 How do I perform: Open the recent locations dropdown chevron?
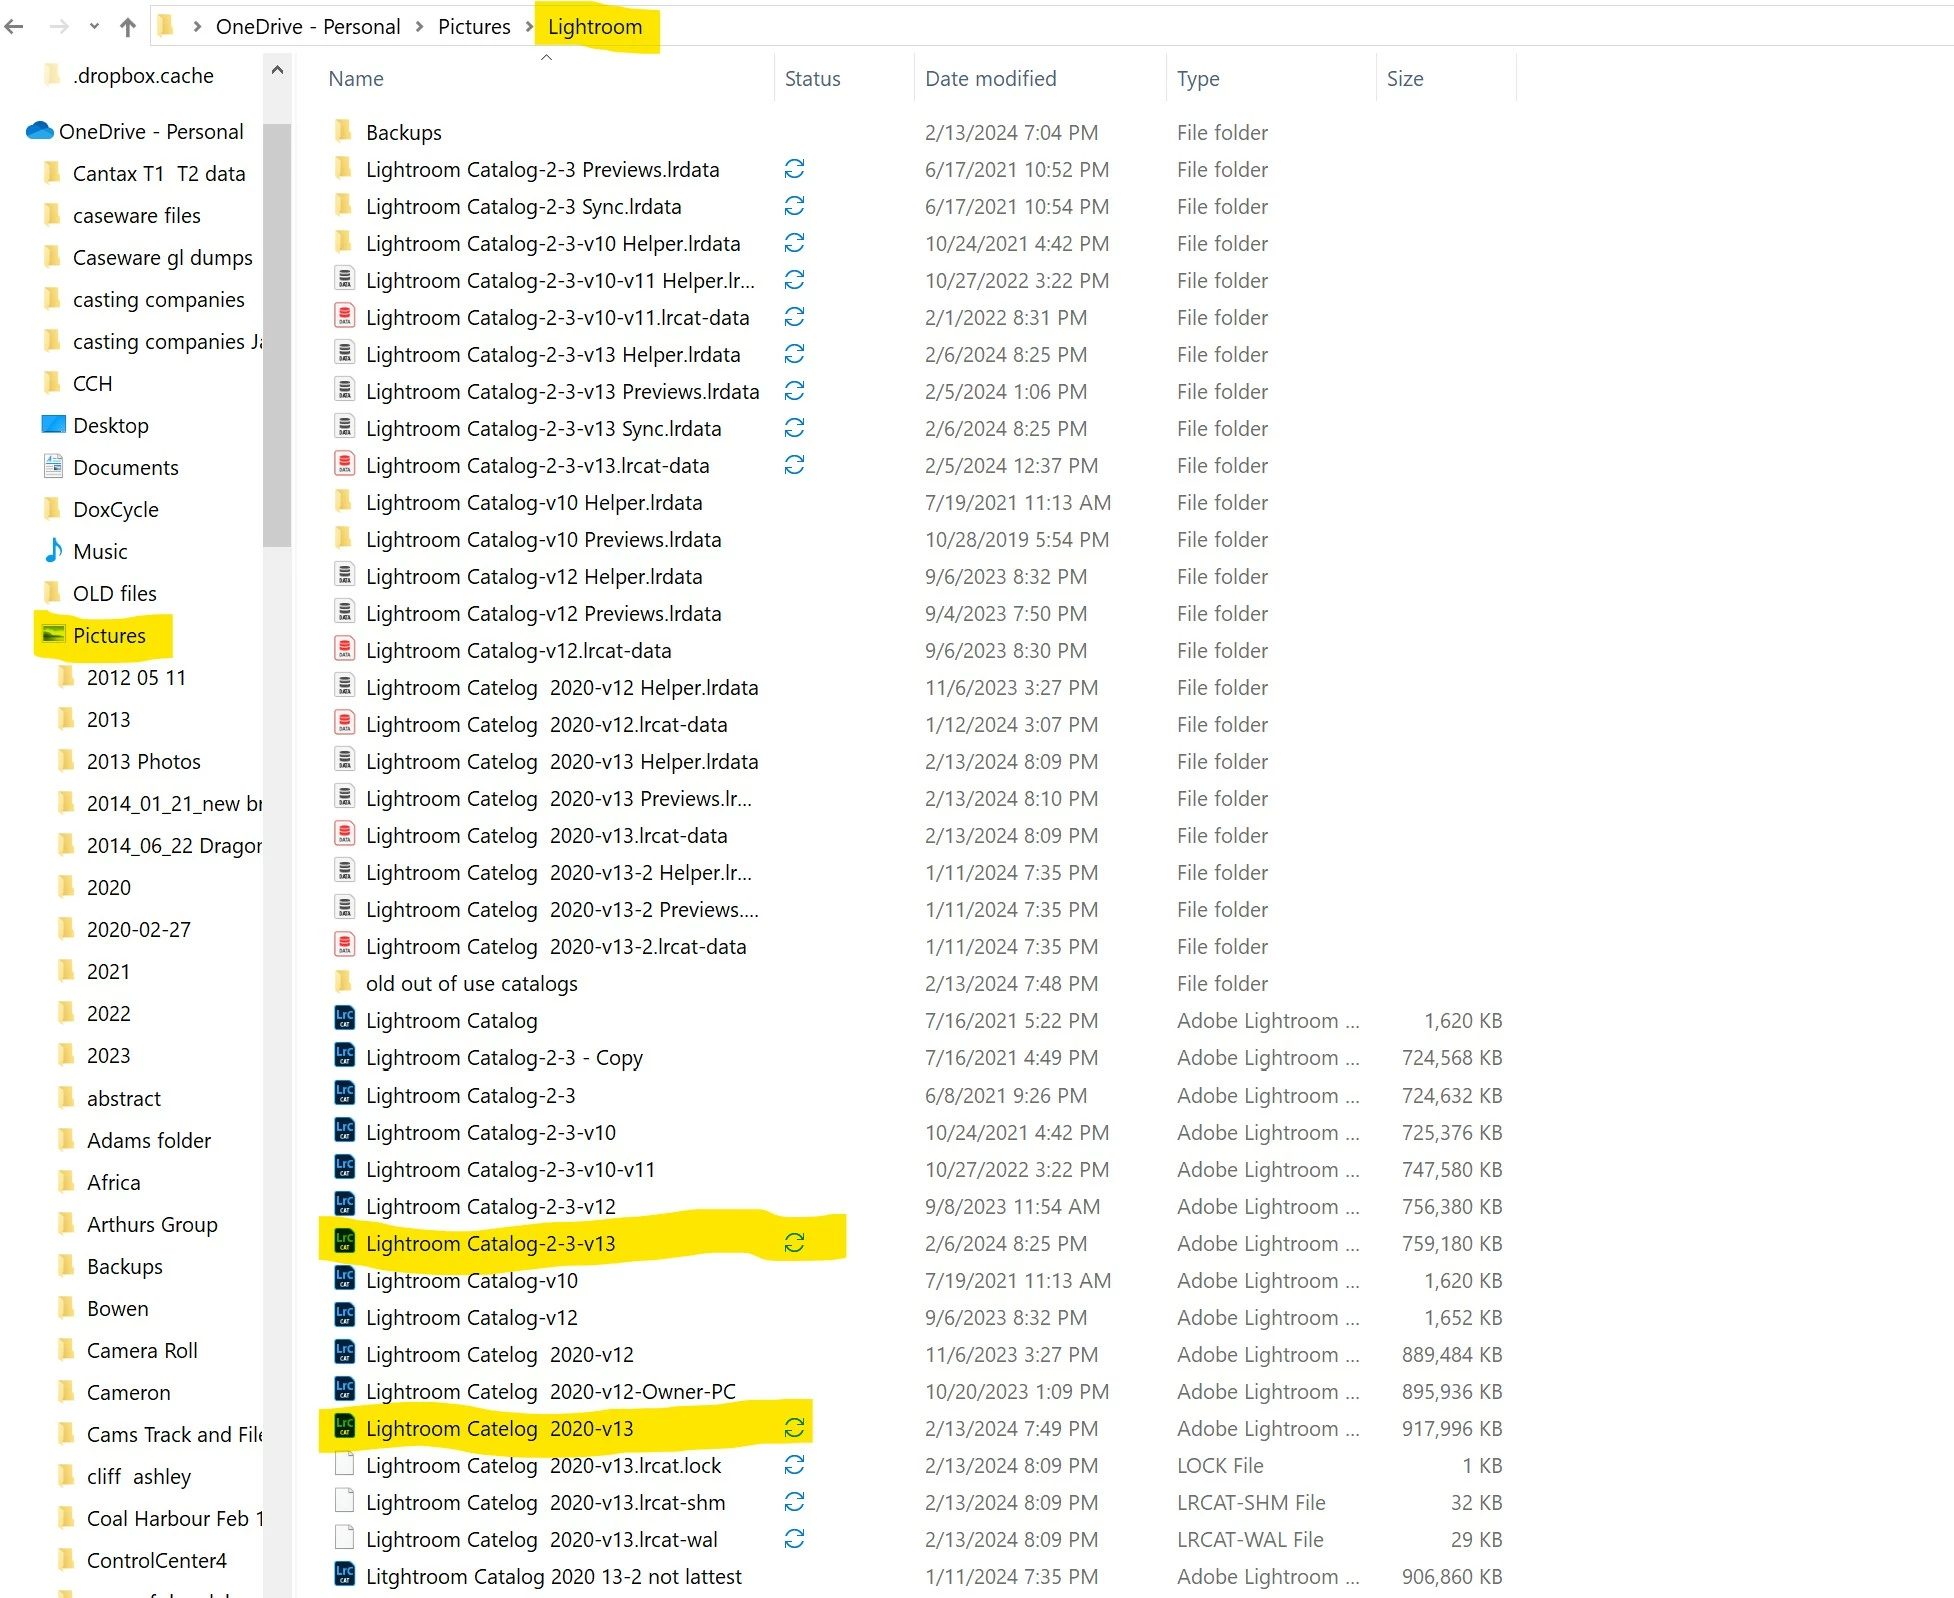94,27
